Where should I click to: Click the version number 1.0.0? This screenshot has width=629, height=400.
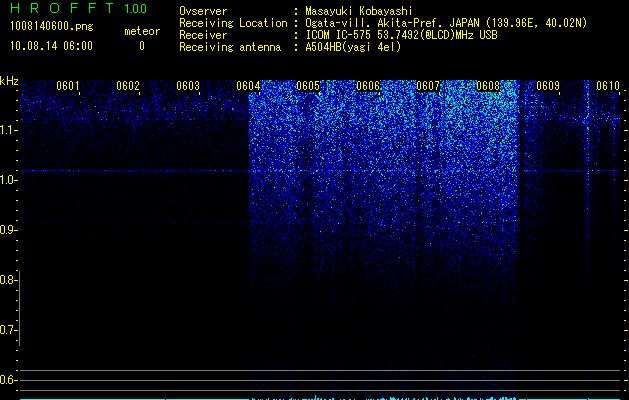pos(135,8)
